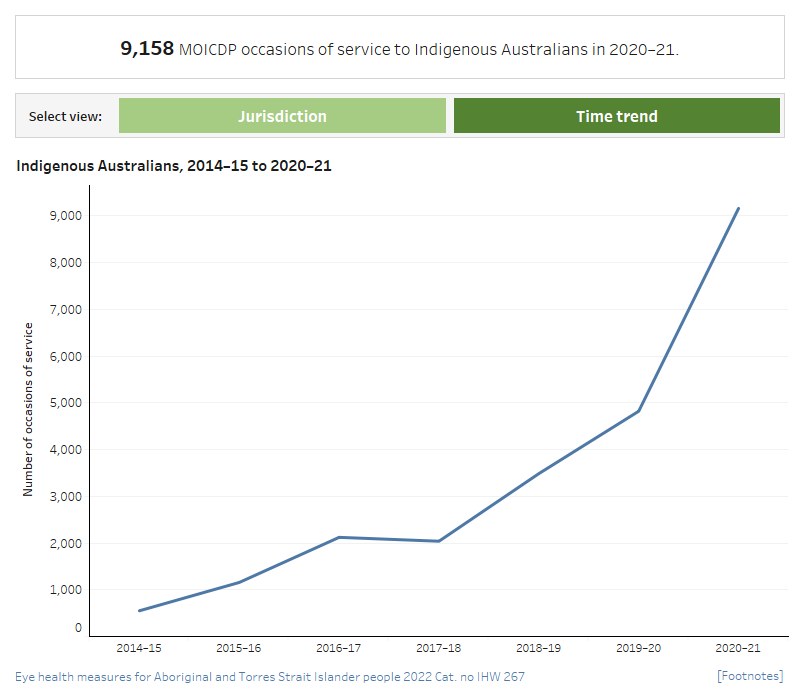Select the 'Number of occasions of service' axis title
The height and width of the screenshot is (700, 800).
pyautogui.click(x=28, y=409)
